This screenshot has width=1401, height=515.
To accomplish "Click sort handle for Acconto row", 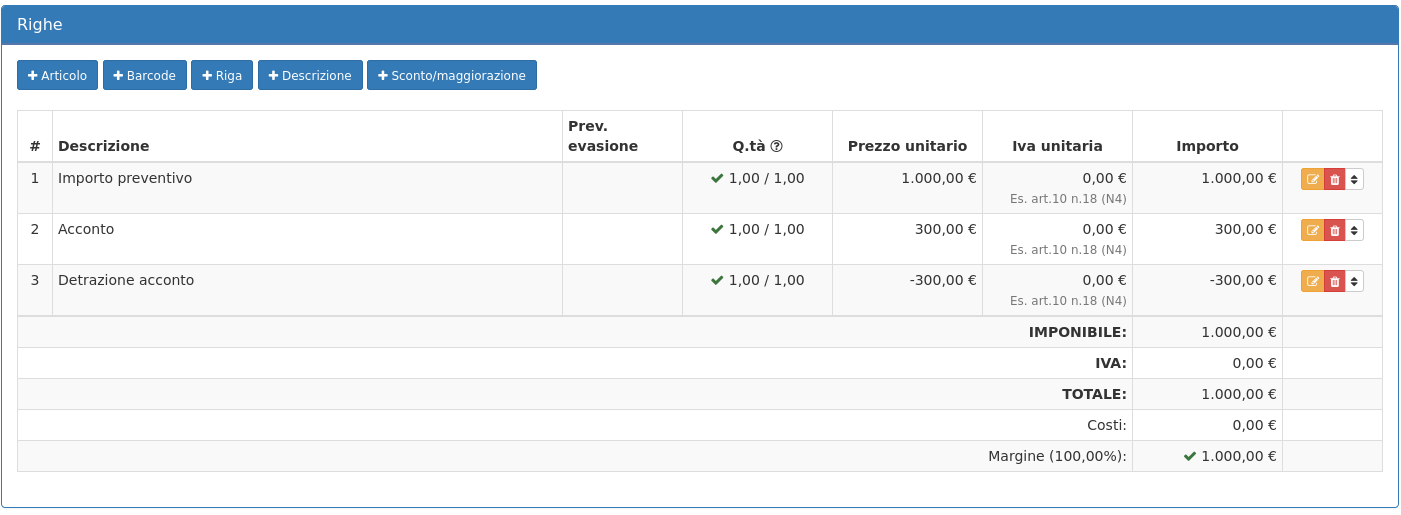I will click(x=1354, y=230).
